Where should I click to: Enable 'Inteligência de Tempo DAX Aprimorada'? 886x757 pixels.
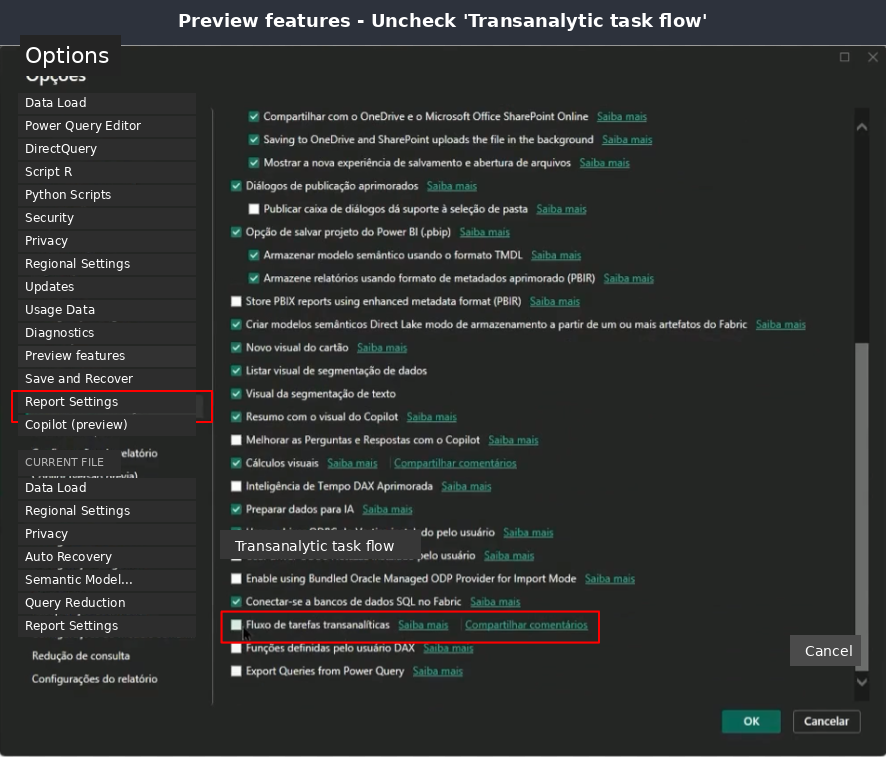point(237,486)
